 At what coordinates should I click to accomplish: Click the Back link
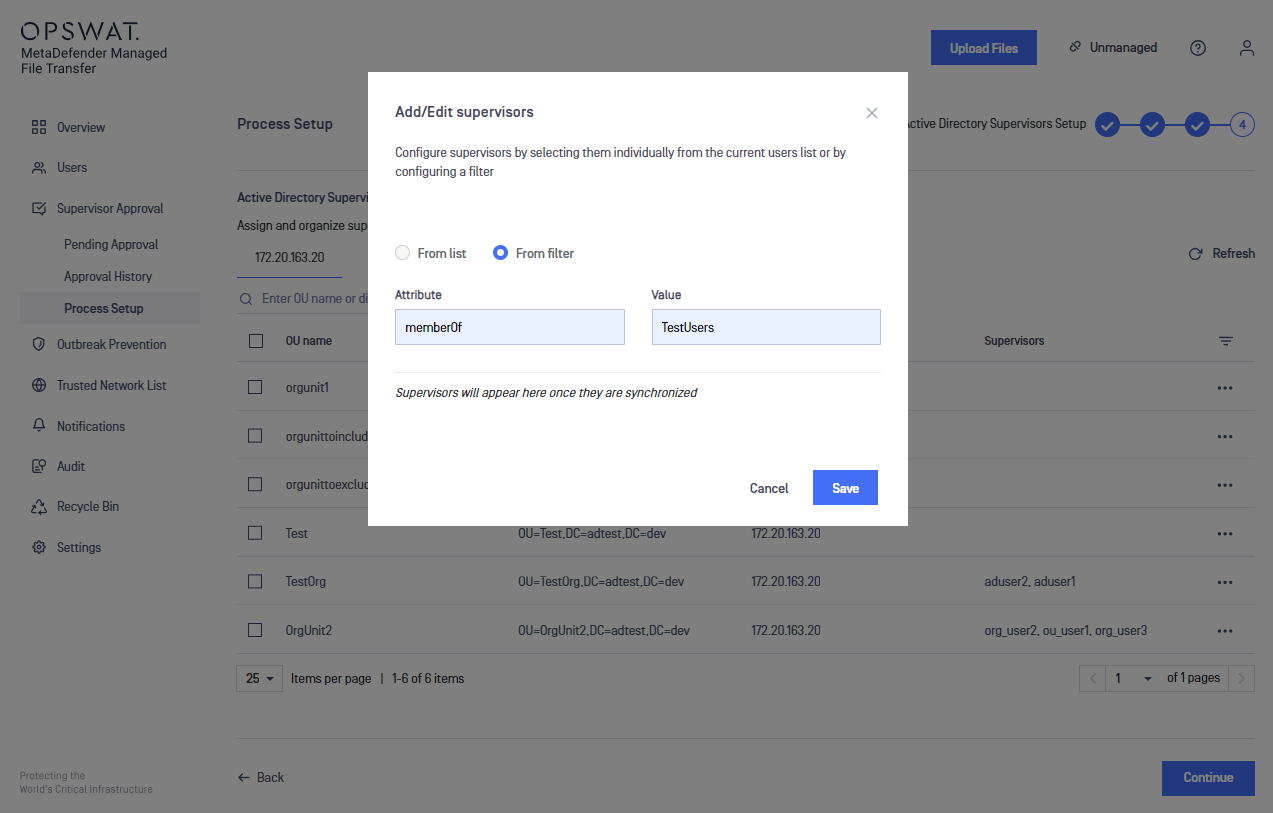[261, 777]
